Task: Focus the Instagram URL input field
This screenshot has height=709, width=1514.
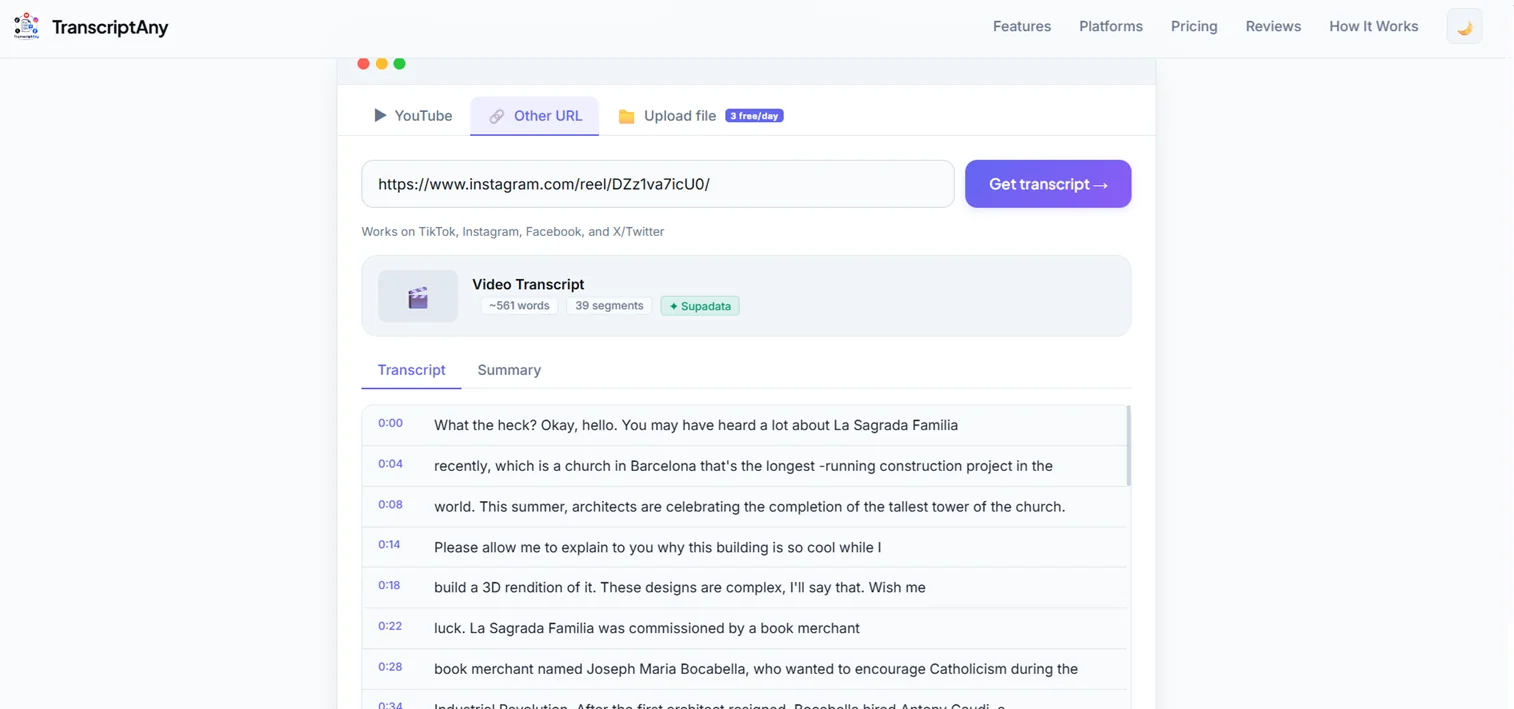Action: (657, 184)
